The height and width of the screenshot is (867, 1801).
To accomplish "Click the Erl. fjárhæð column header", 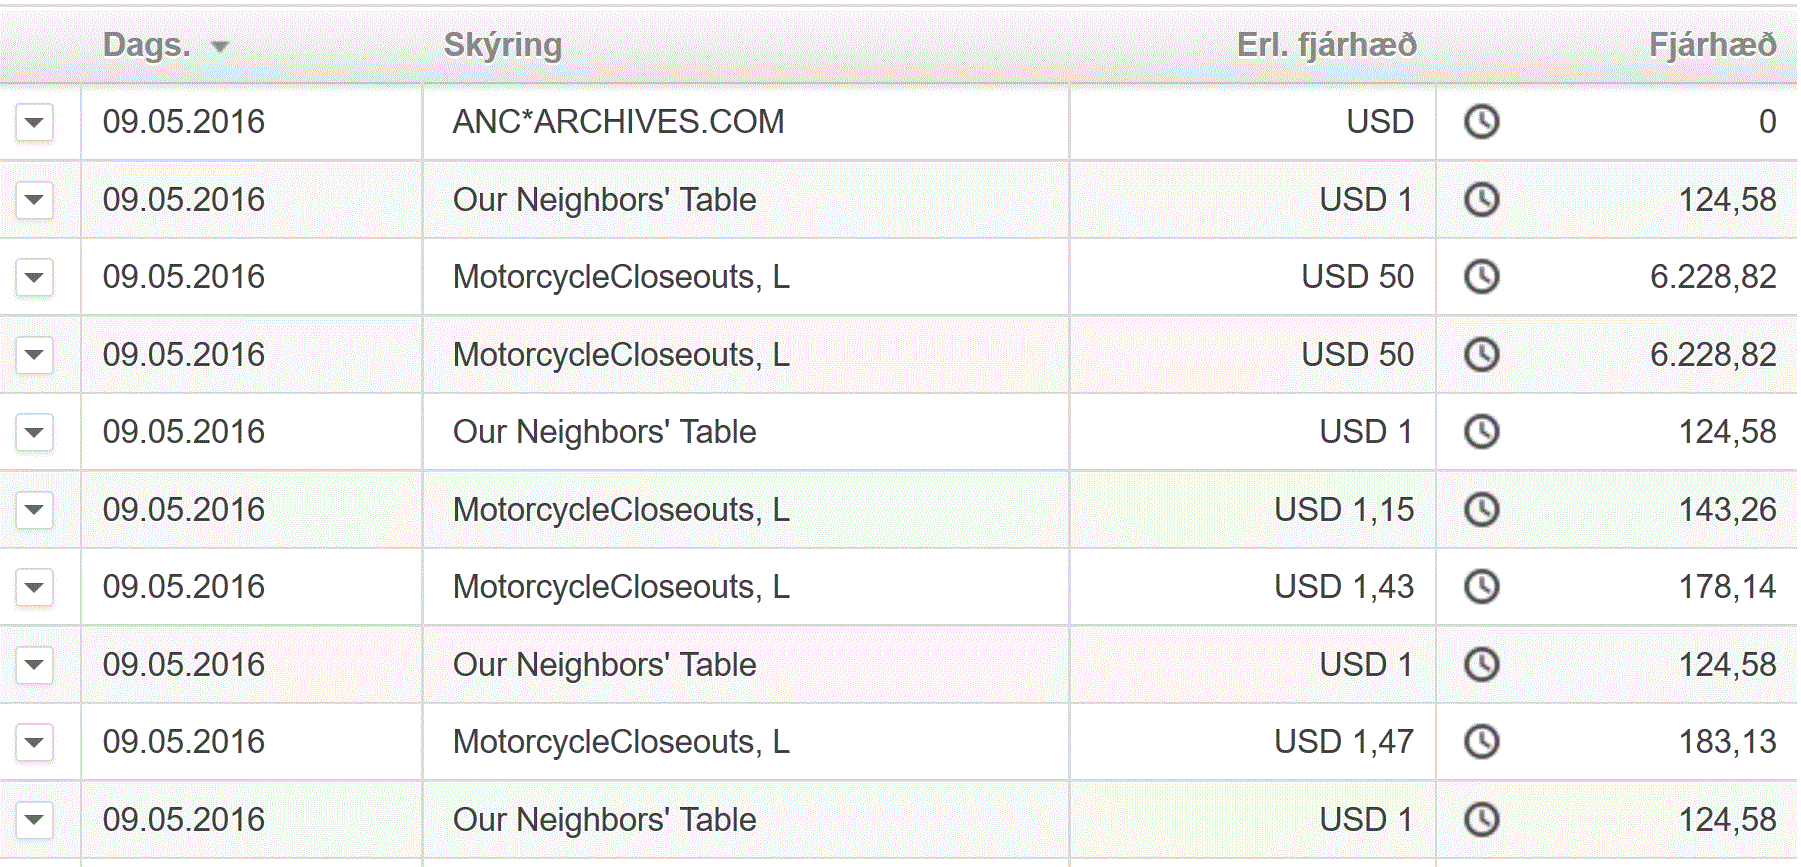I will (1326, 45).
